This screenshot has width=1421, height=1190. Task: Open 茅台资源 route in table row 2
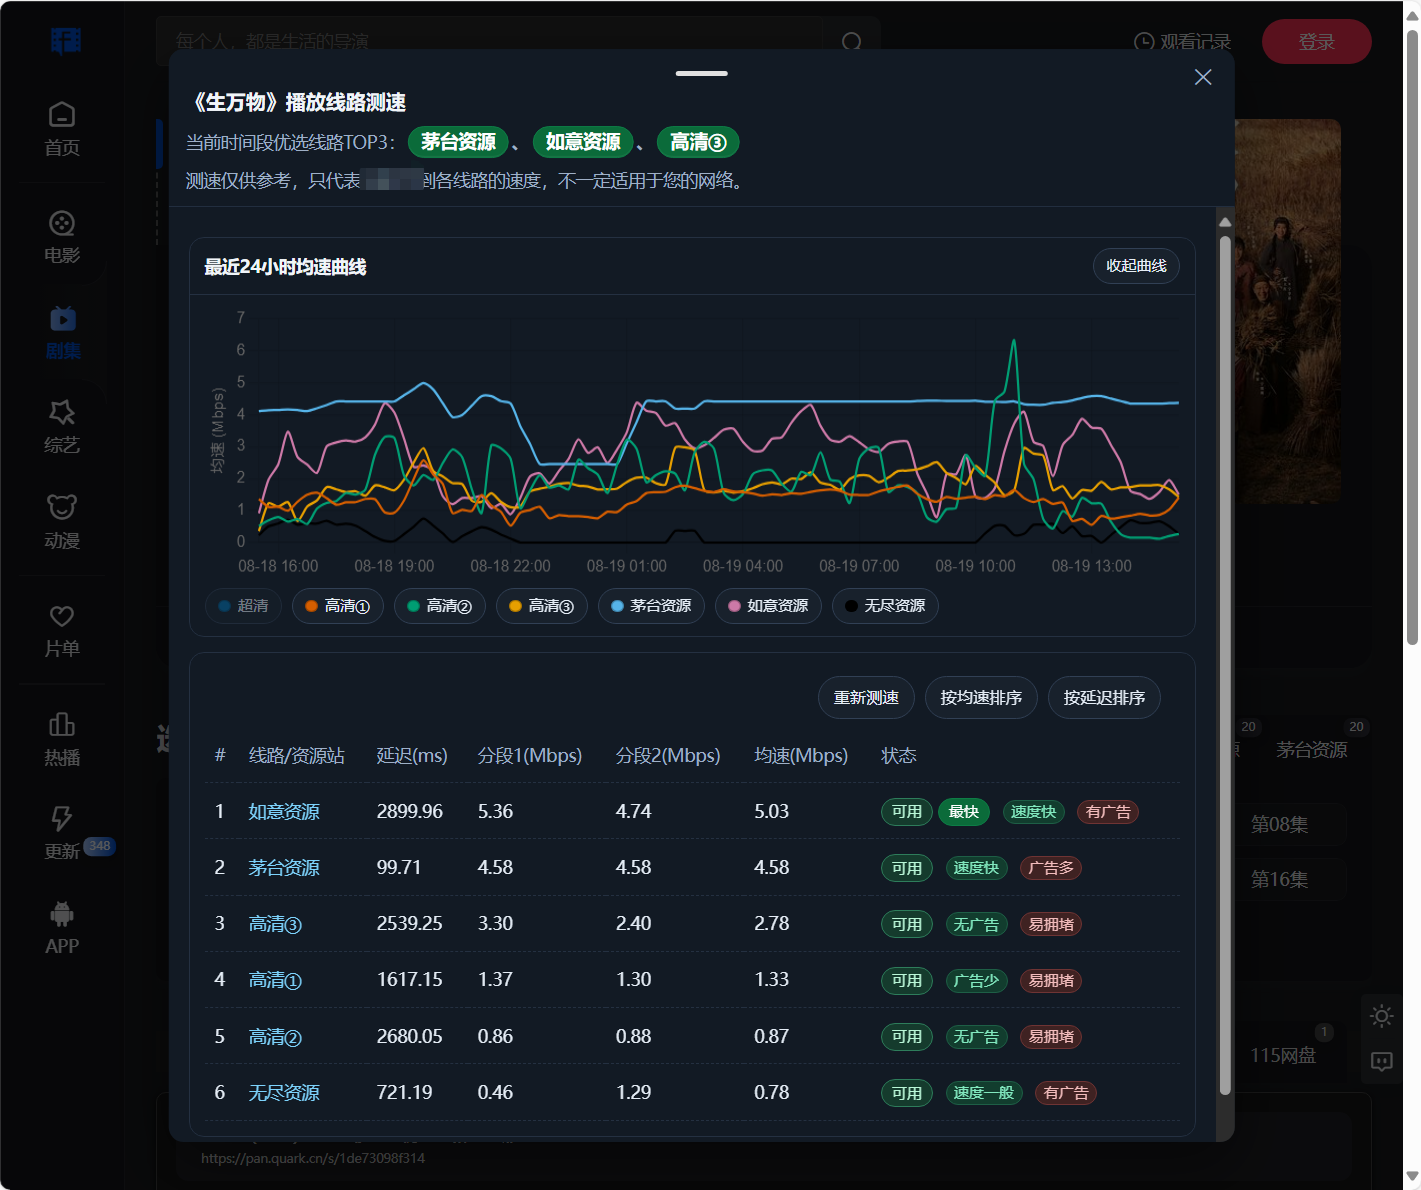coord(284,868)
